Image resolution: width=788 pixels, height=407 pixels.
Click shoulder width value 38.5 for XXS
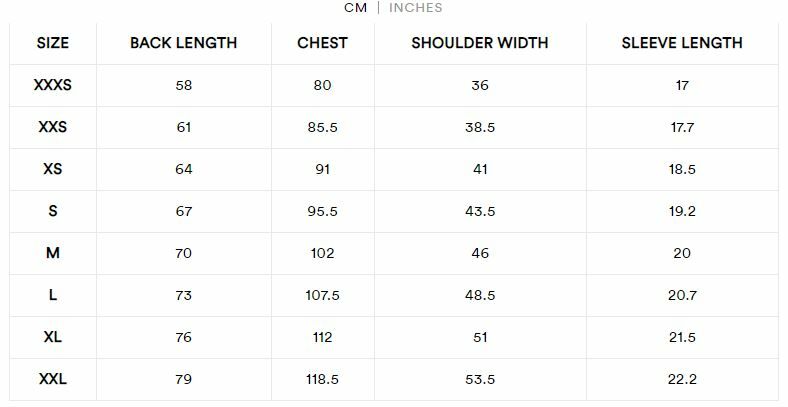[480, 127]
